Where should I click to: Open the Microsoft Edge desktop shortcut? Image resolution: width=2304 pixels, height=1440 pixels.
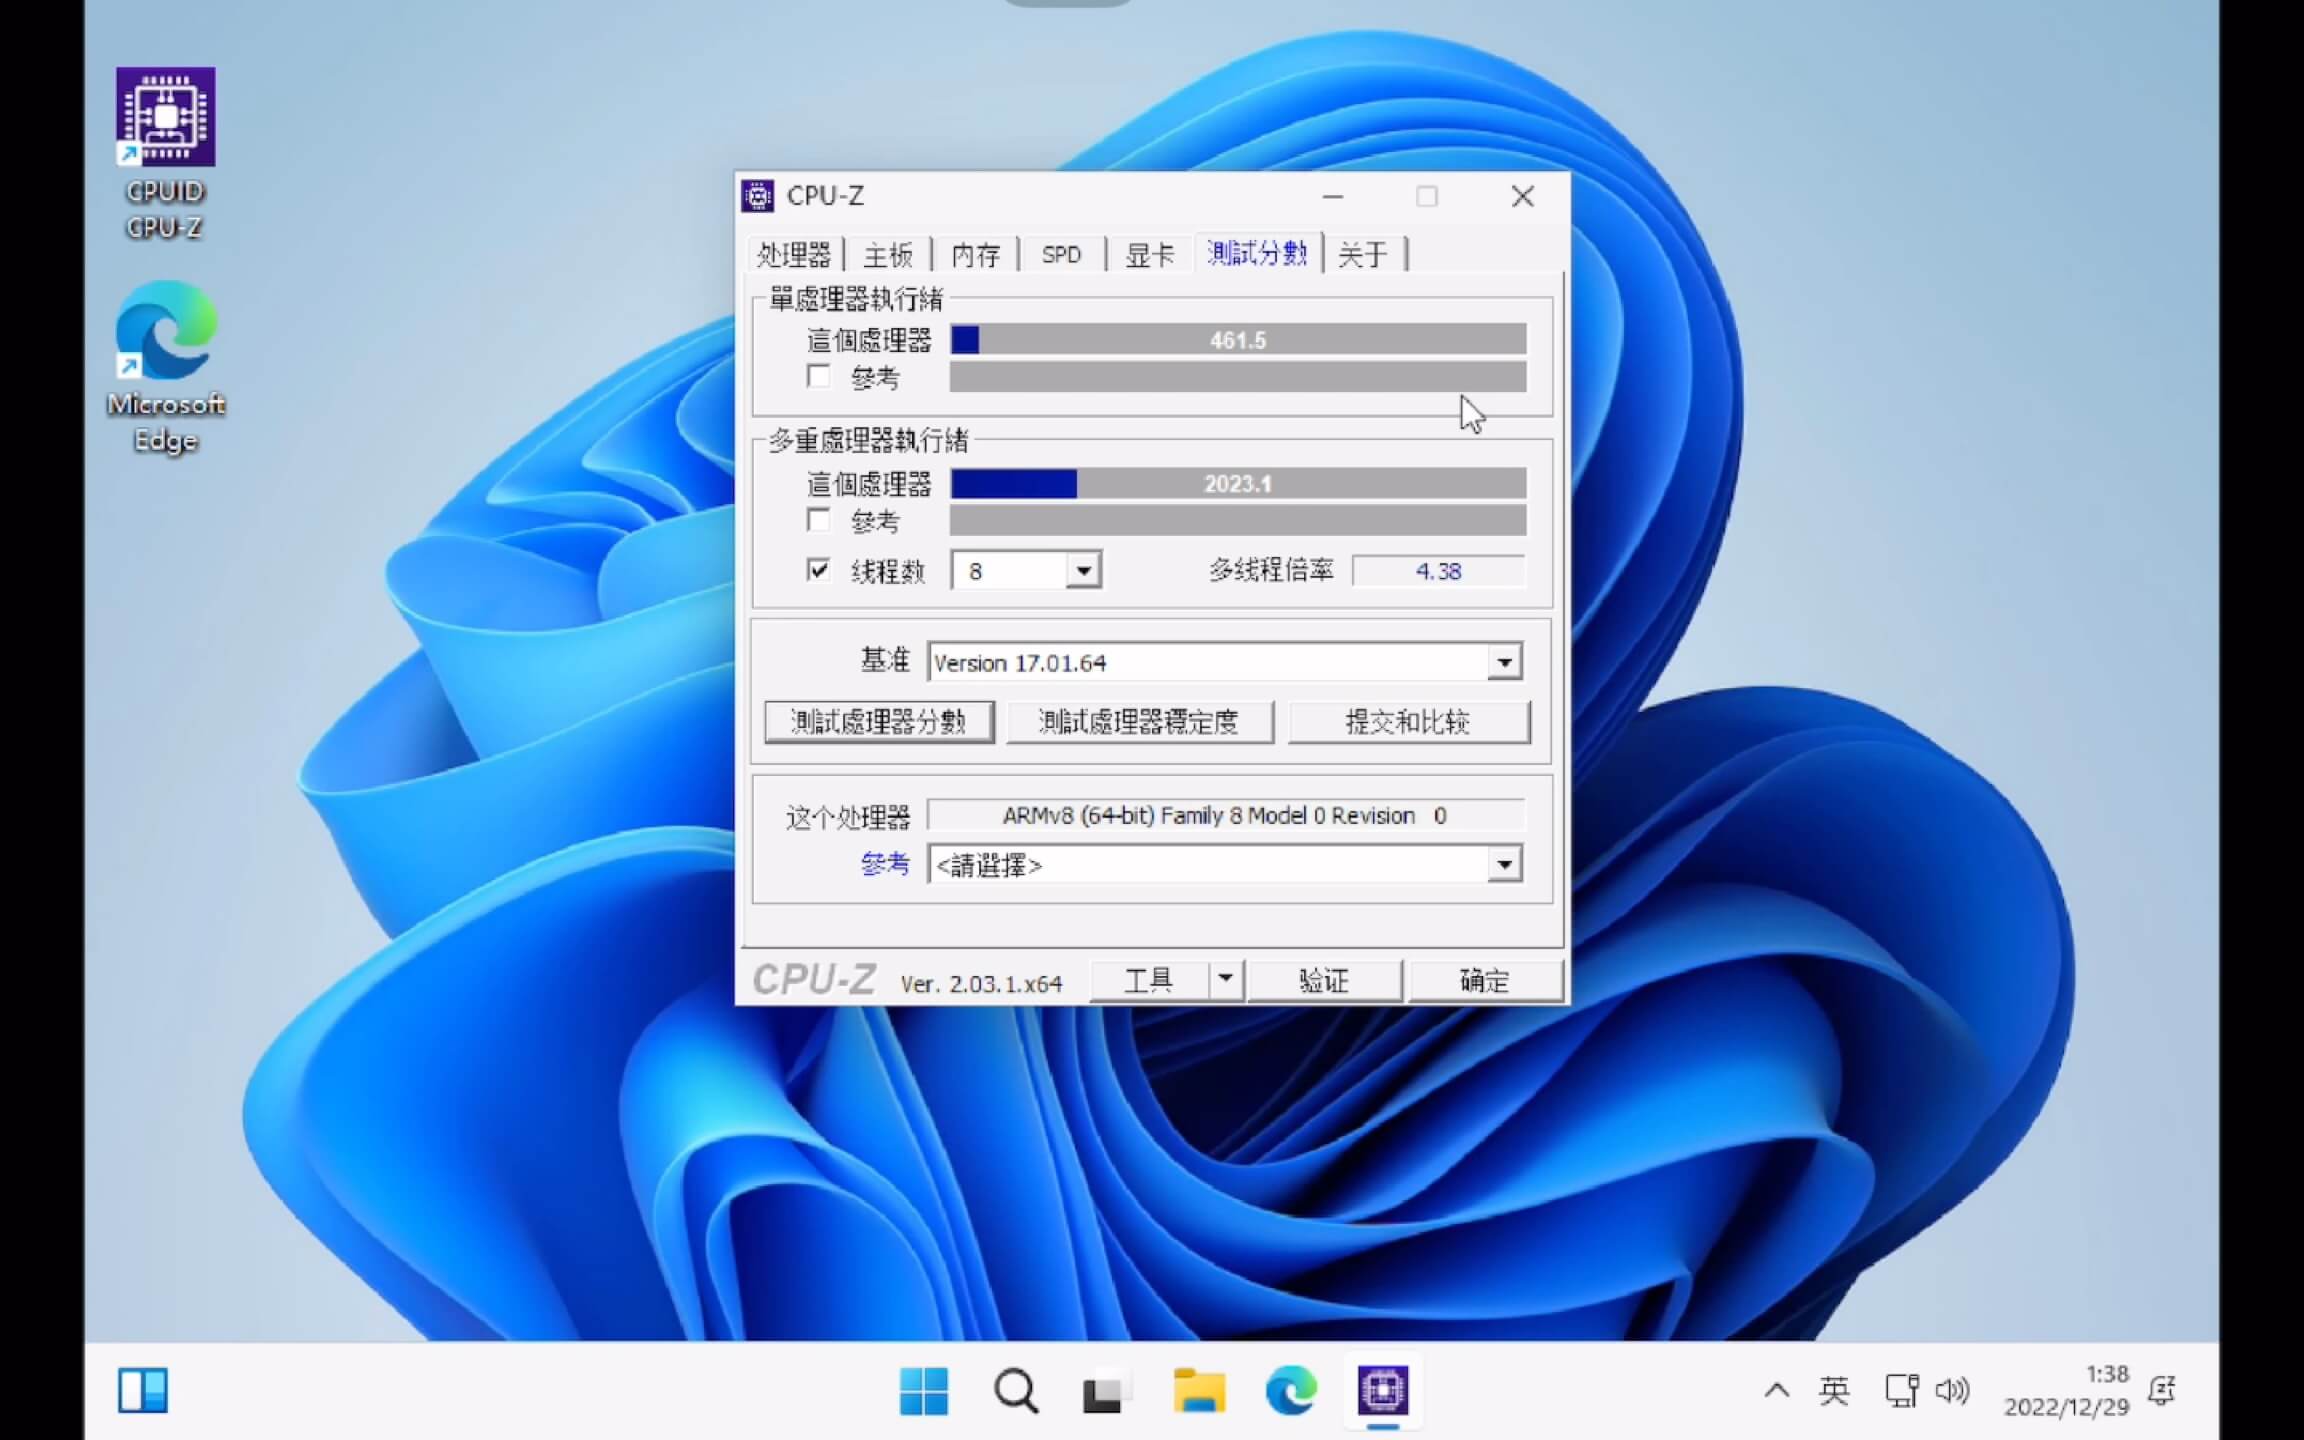click(x=165, y=332)
